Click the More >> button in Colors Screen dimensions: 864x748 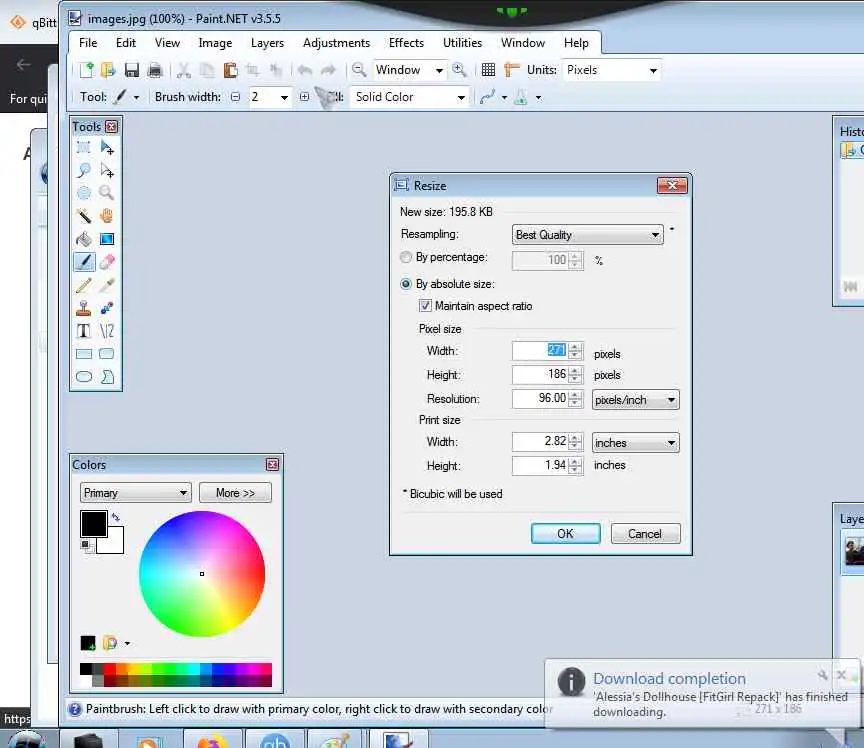(x=235, y=493)
